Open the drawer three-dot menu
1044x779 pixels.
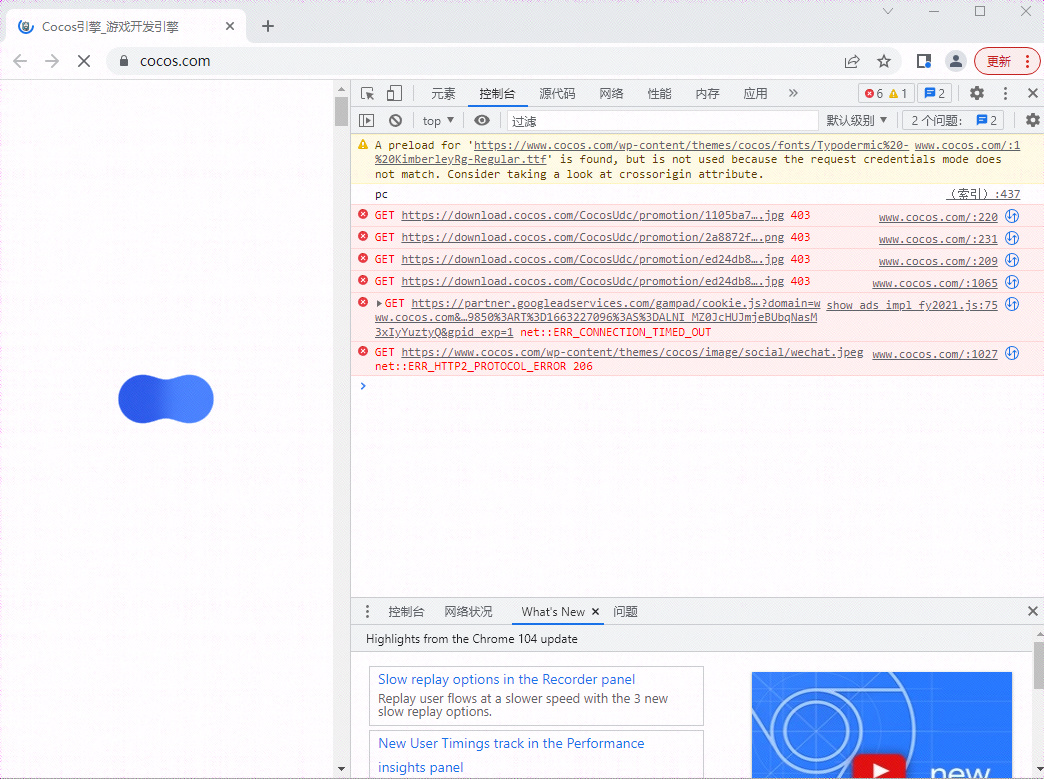pyautogui.click(x=367, y=611)
